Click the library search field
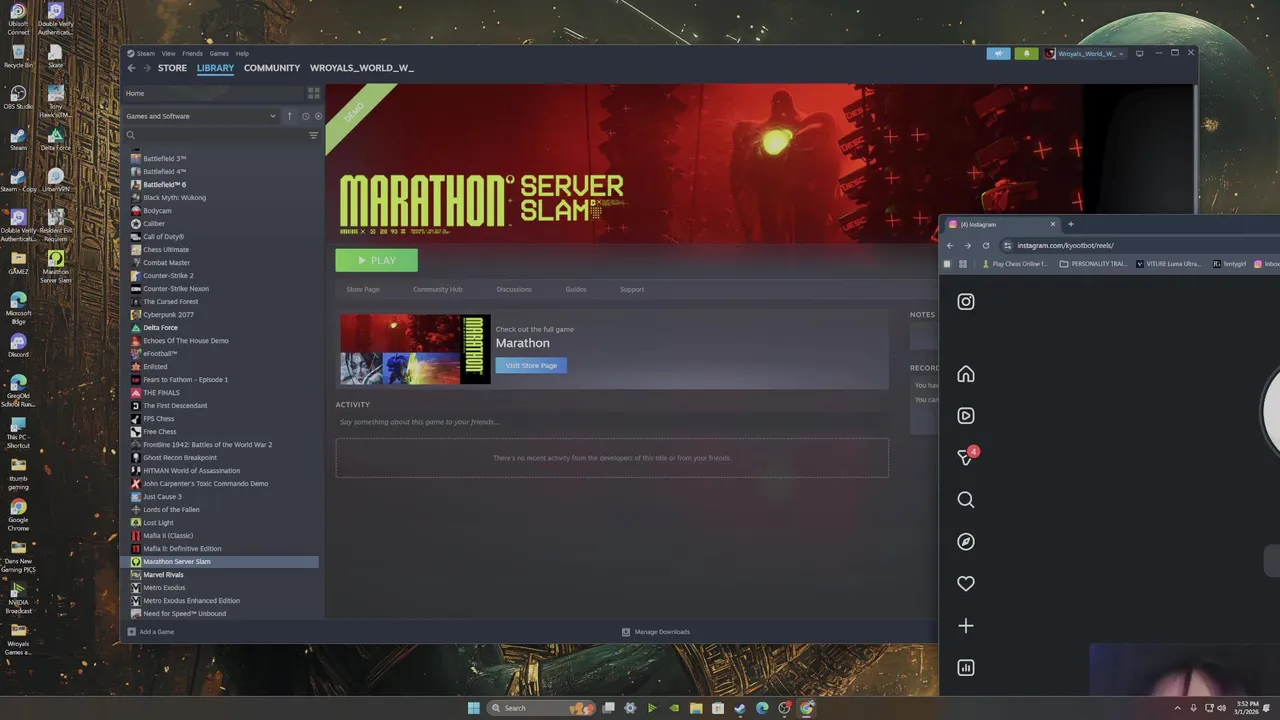Screen dimensions: 1280x720 coord(214,135)
